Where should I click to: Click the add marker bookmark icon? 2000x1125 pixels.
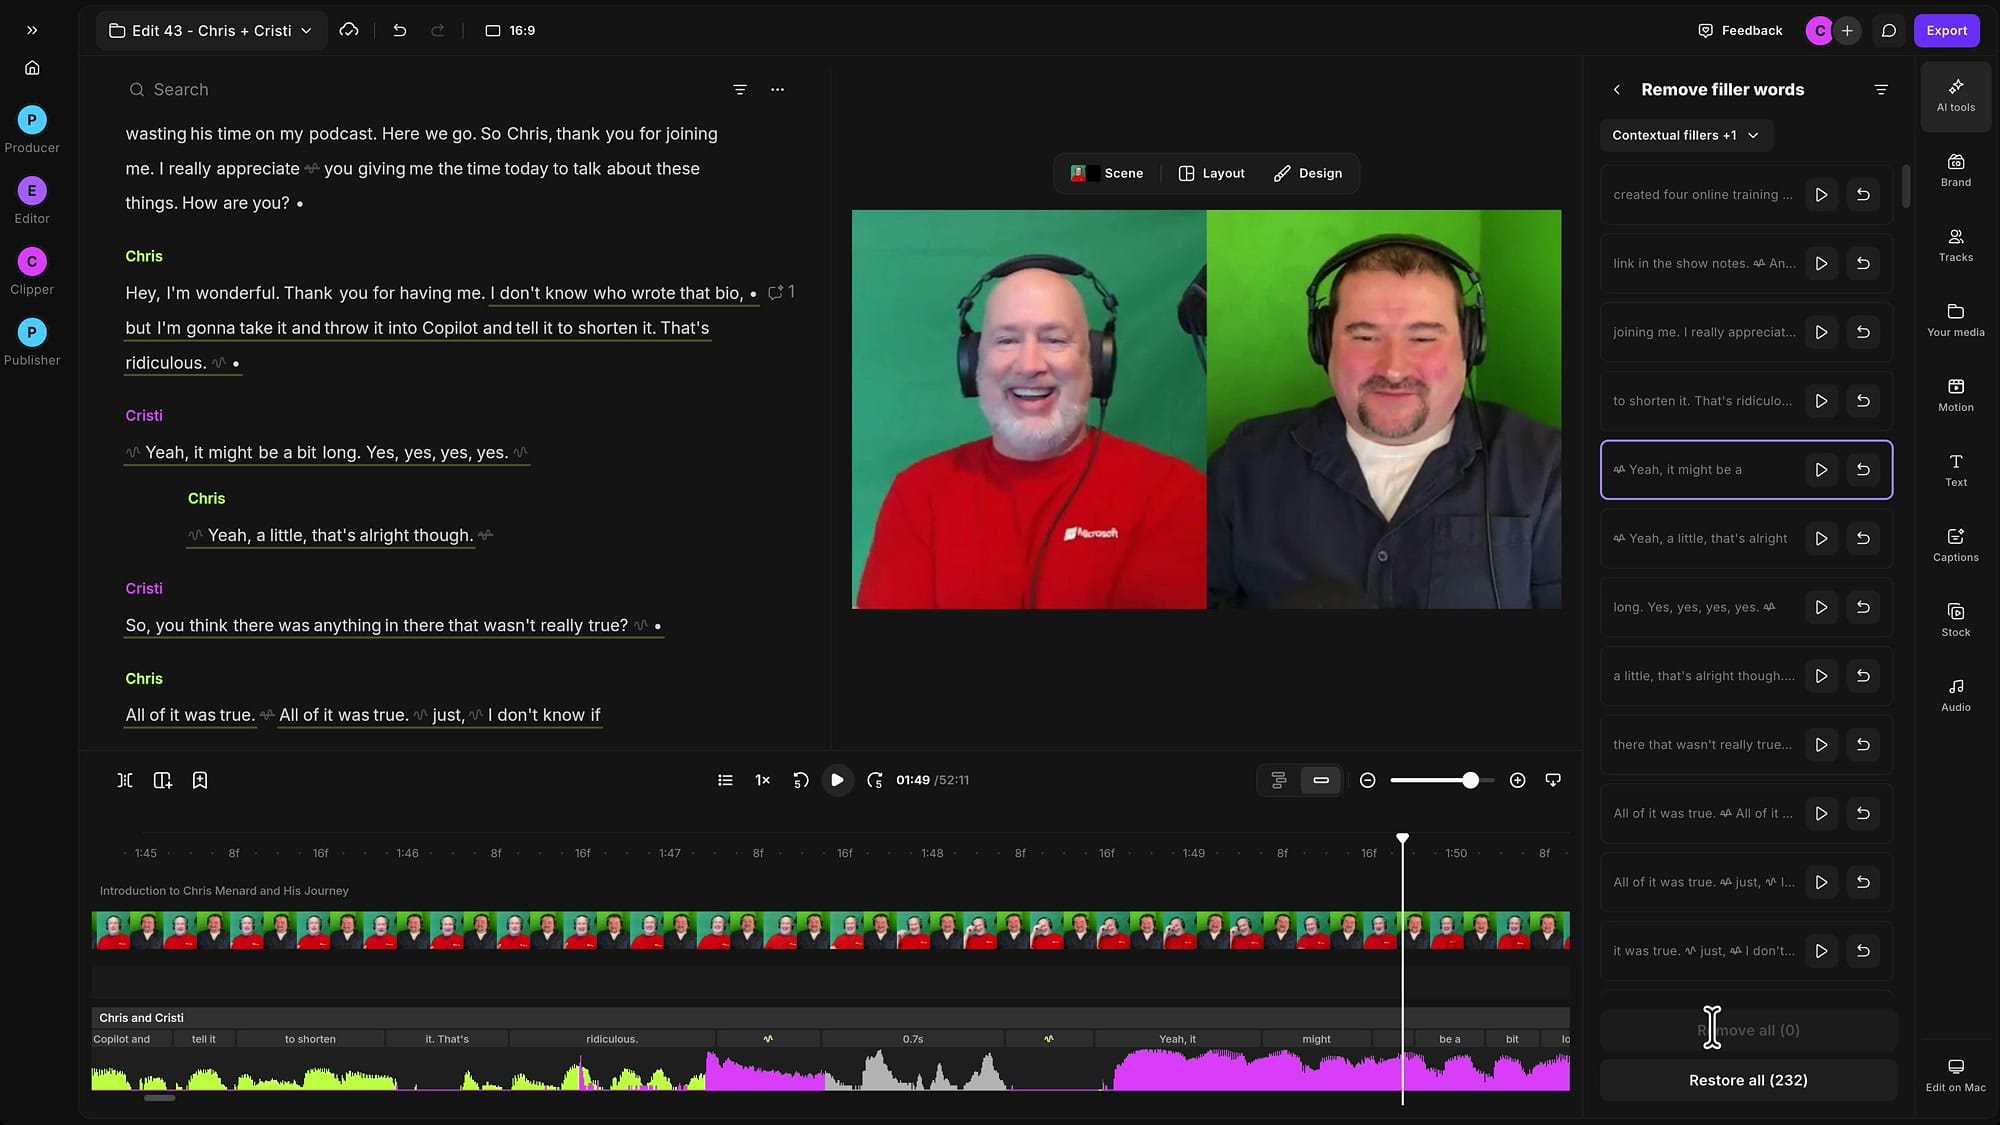click(200, 780)
